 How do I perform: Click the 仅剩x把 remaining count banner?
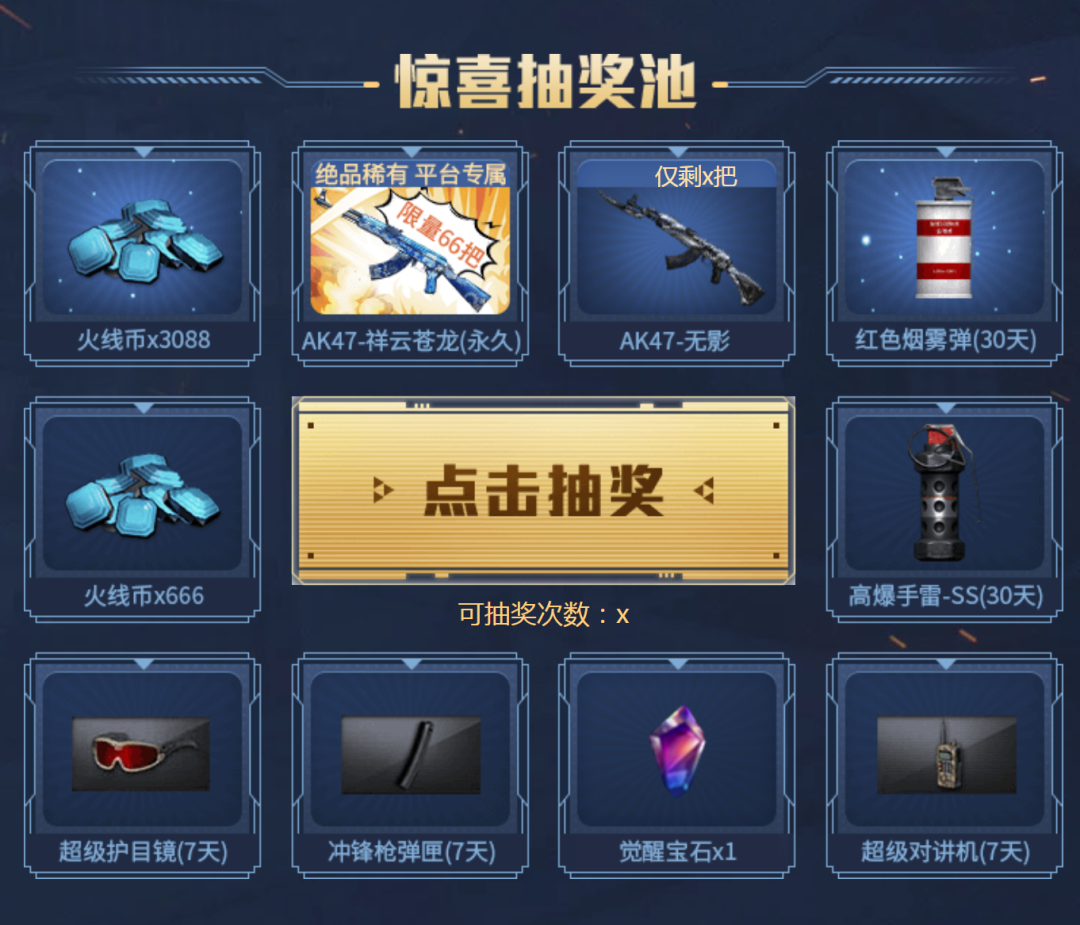(696, 176)
